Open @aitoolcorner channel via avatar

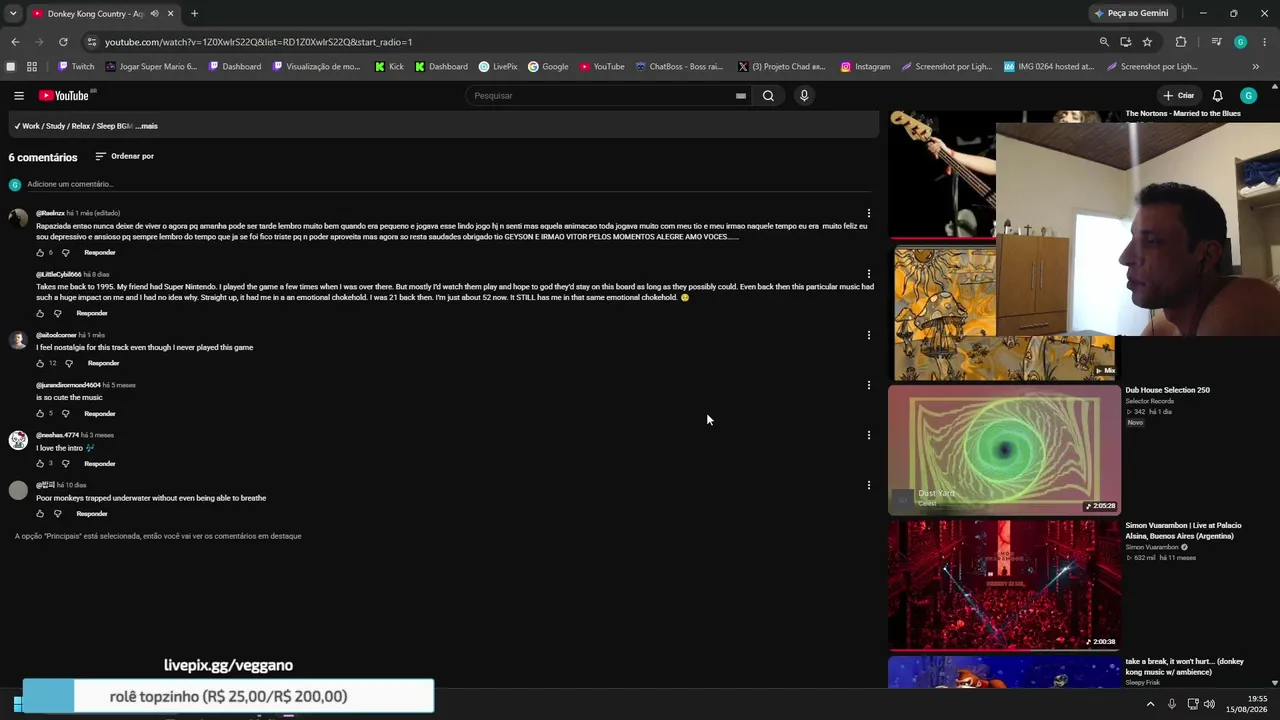18,340
